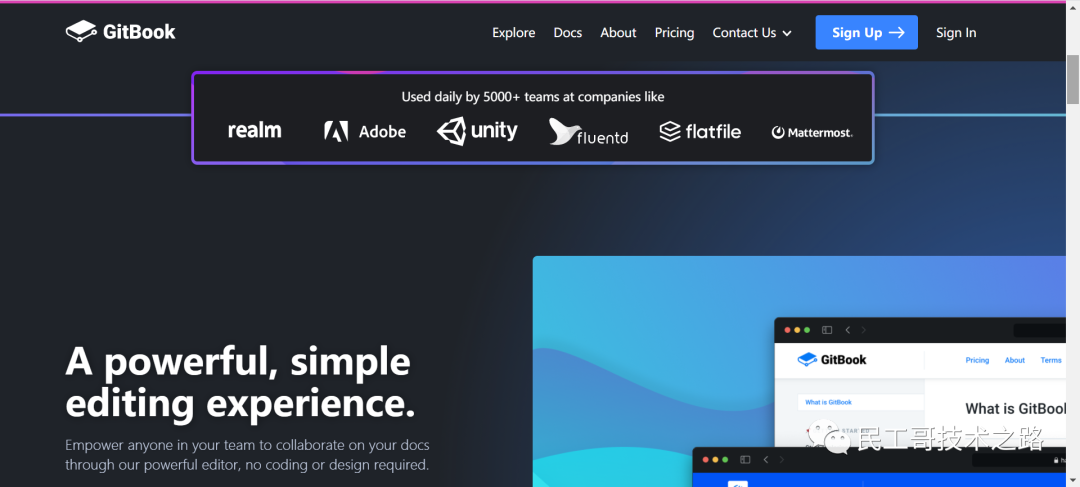Expand the Contact Us dropdown
Screen dimensions: 1080x487
tap(751, 32)
